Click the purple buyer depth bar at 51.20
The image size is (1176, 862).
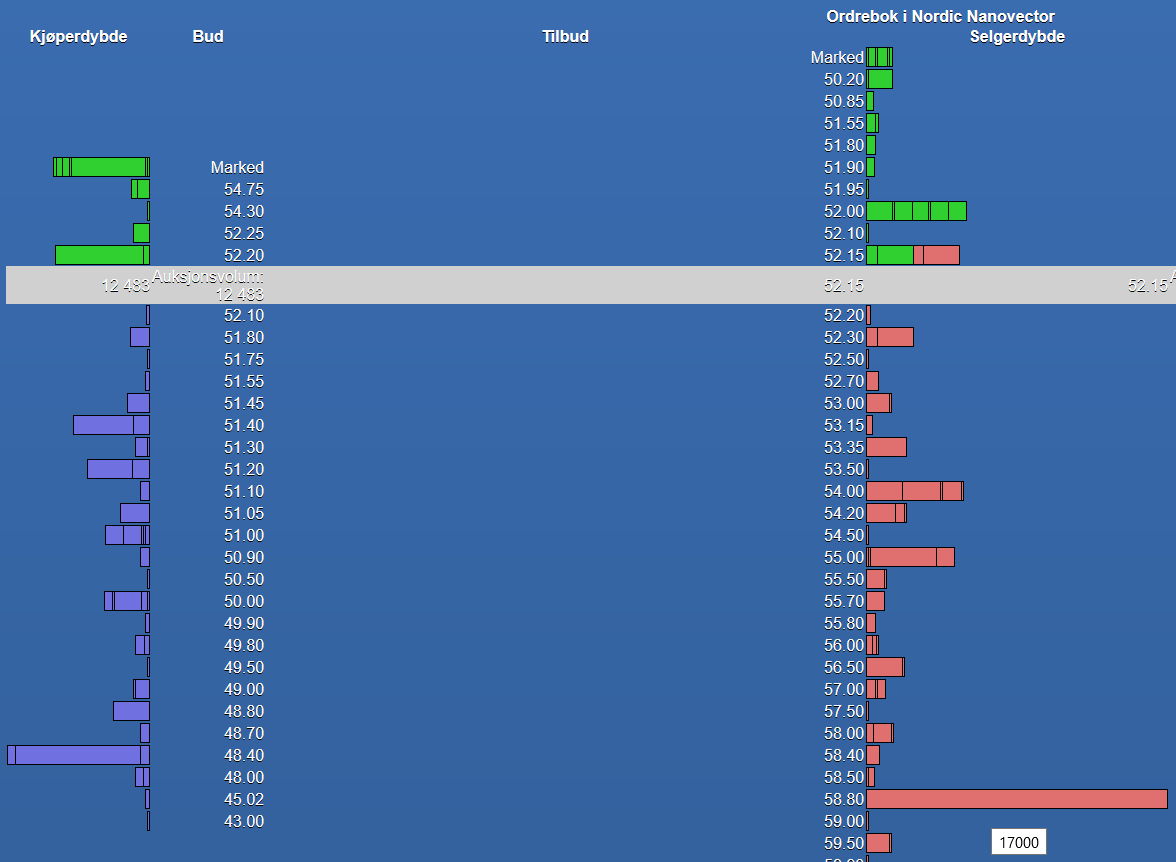(x=118, y=470)
